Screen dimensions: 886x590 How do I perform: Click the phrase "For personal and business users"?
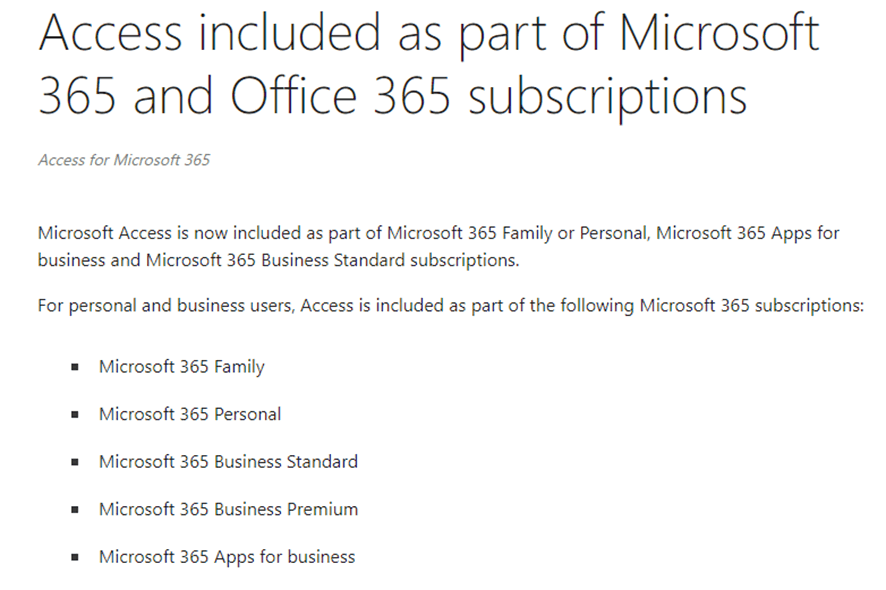166,306
